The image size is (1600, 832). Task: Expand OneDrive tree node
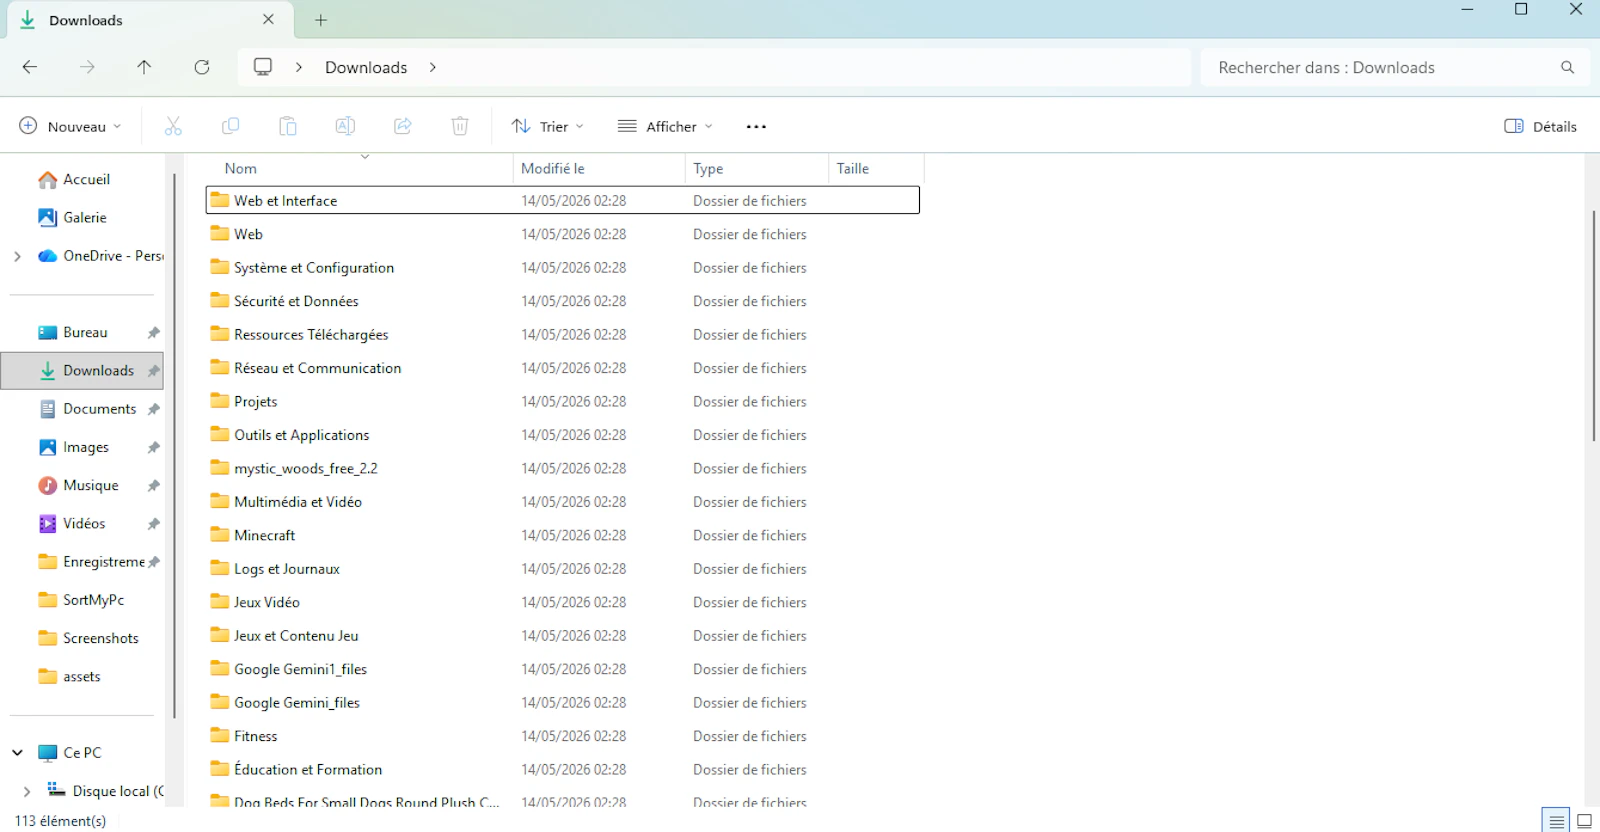tap(17, 256)
